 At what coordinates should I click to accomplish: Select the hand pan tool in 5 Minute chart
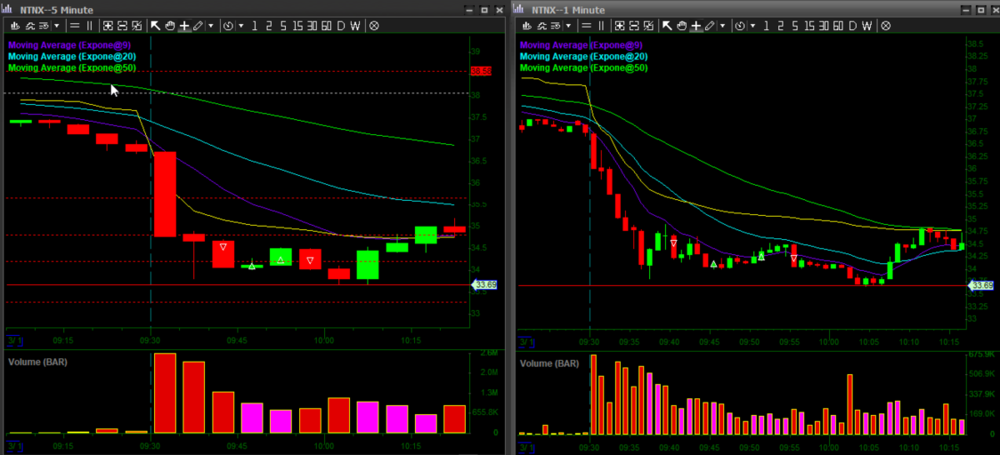[x=170, y=25]
